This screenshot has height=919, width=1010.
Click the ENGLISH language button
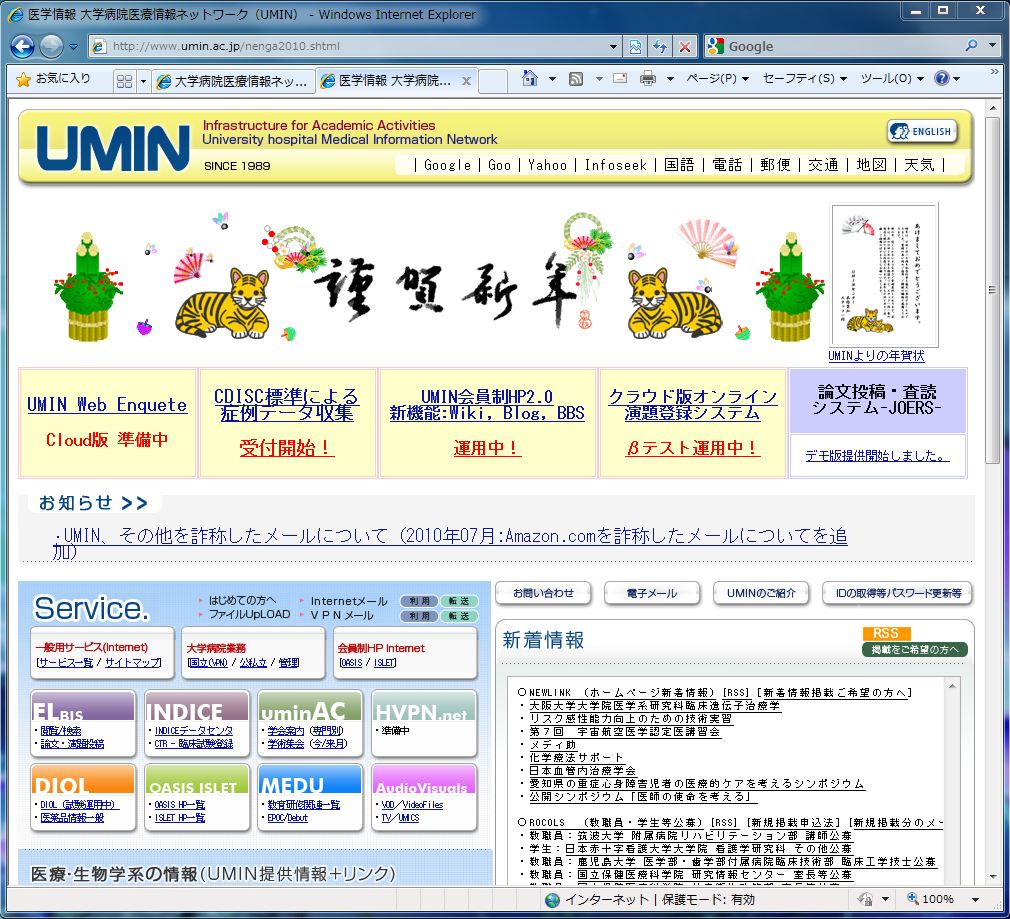tap(921, 131)
